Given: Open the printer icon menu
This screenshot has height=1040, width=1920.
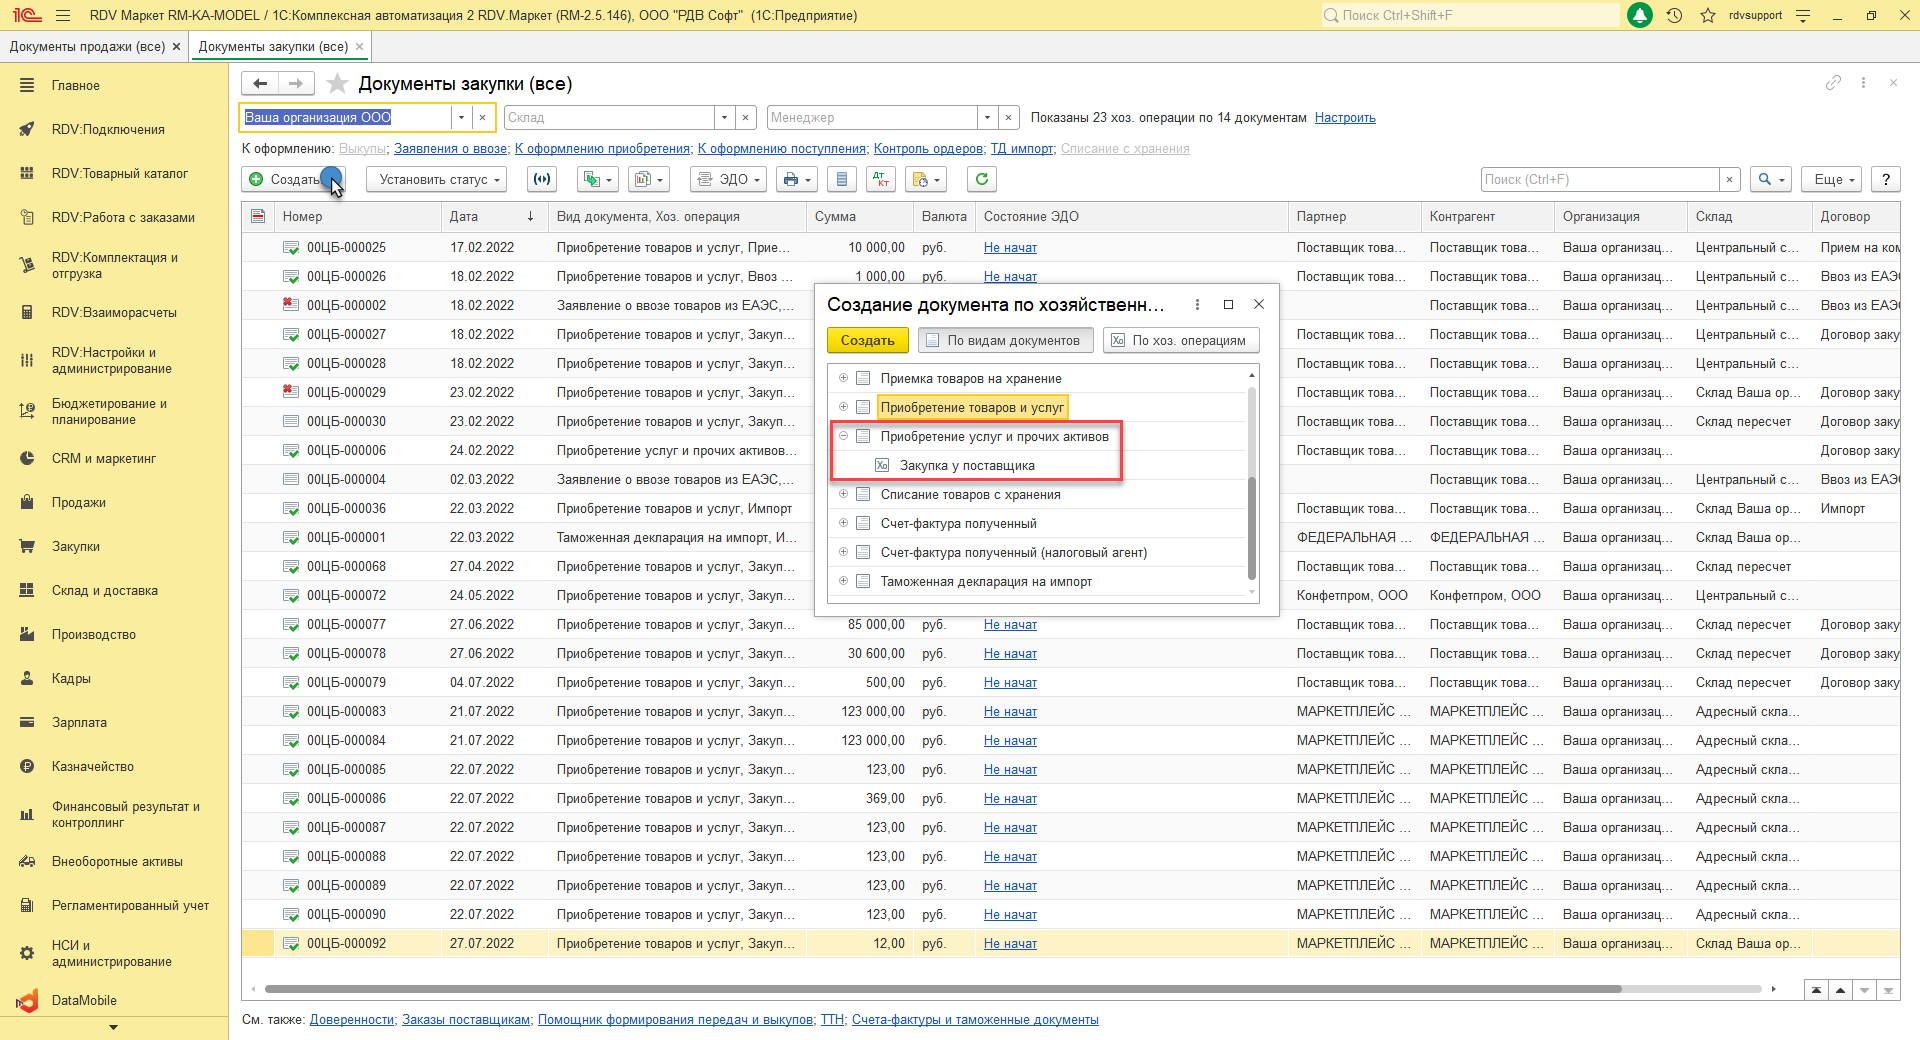Looking at the screenshot, I should [x=796, y=179].
